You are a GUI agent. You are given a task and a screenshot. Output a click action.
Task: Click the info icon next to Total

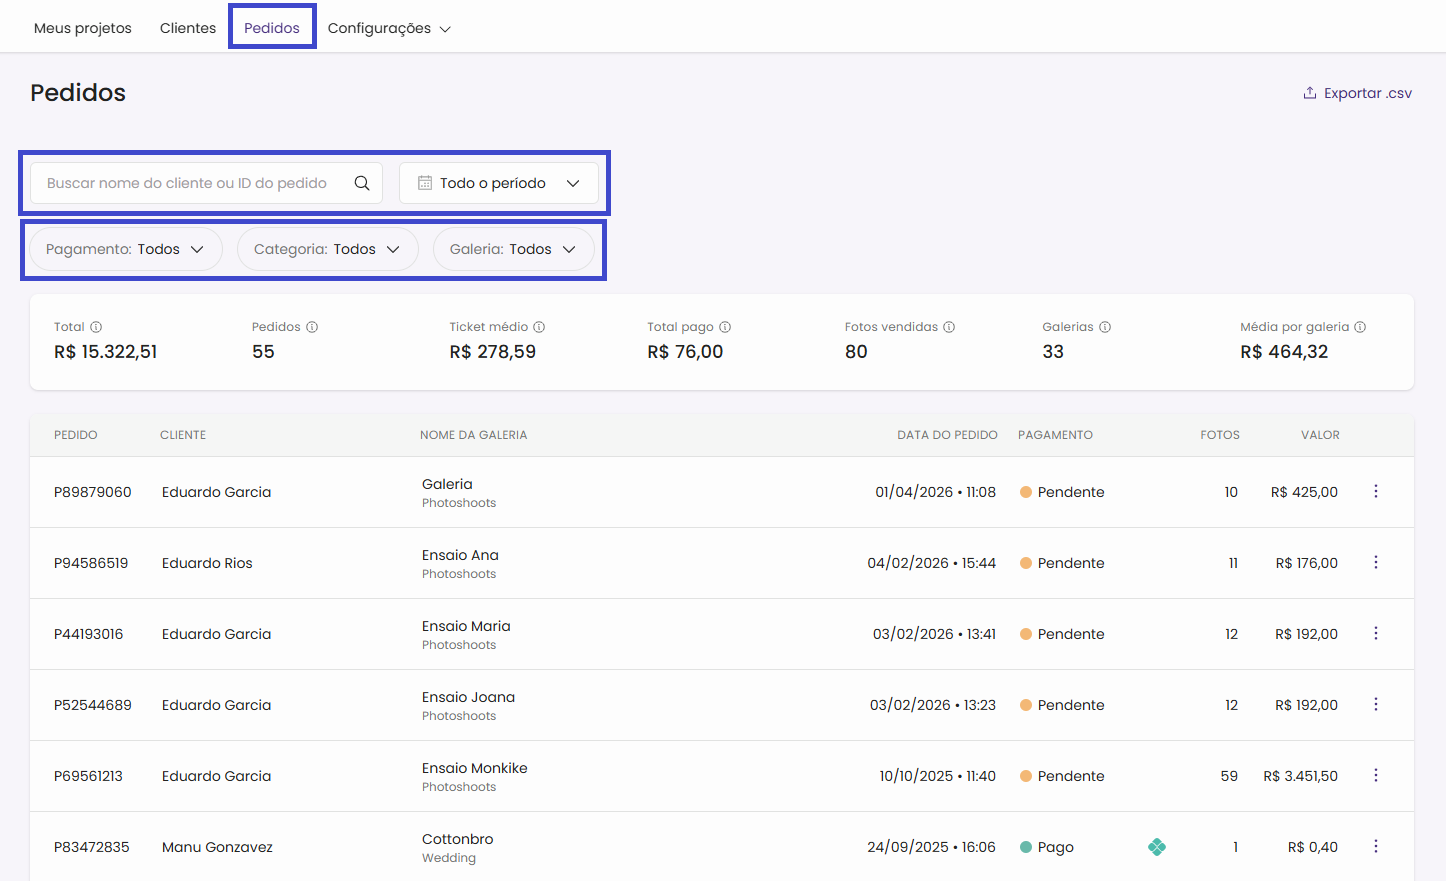[96, 327]
